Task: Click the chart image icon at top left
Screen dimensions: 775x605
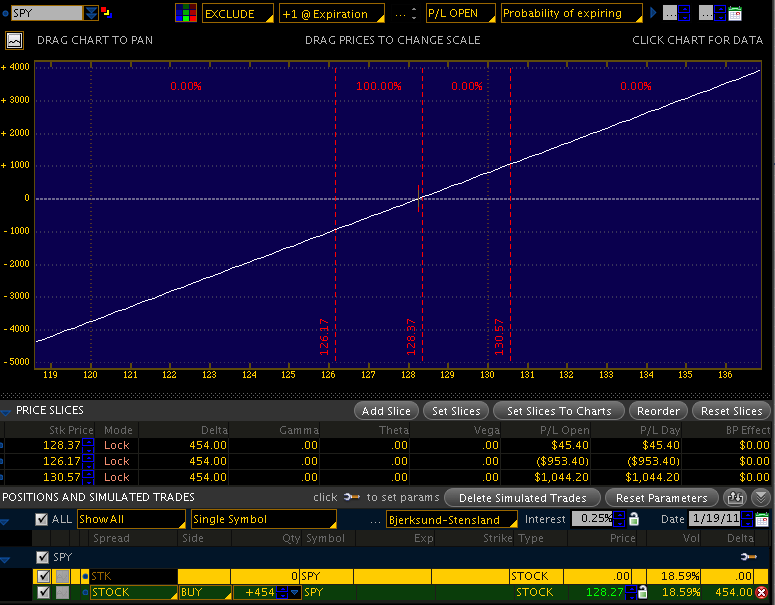Action: (x=14, y=41)
